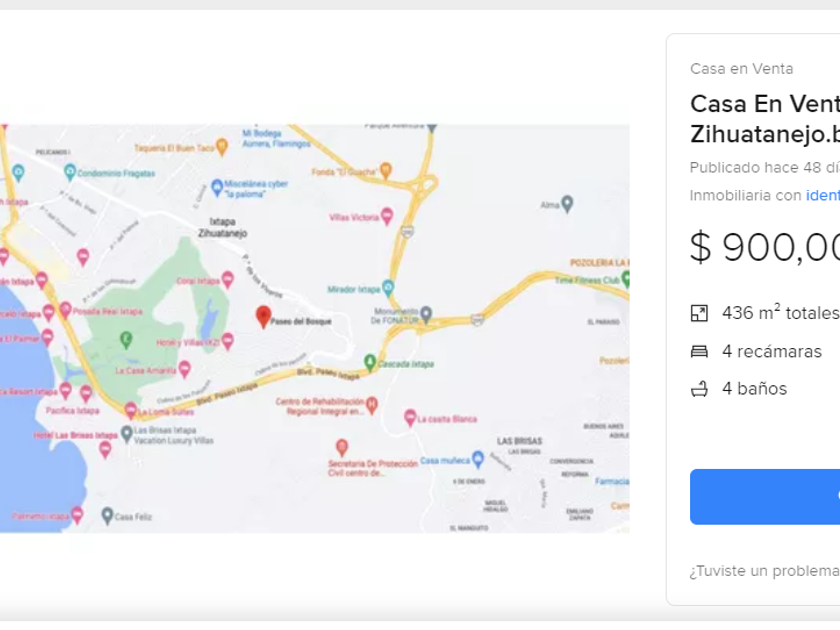Screen dimensions: 840x630
Task: Select the Taqueria El Buen Taco marker
Action: click(222, 147)
